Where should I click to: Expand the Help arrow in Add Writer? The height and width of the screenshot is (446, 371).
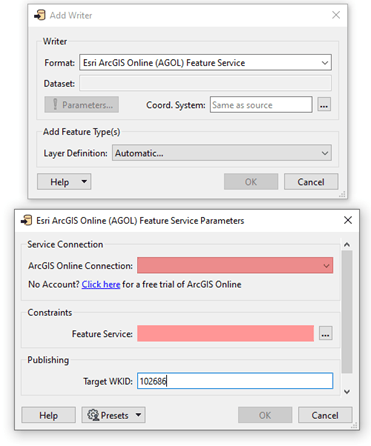click(x=84, y=182)
